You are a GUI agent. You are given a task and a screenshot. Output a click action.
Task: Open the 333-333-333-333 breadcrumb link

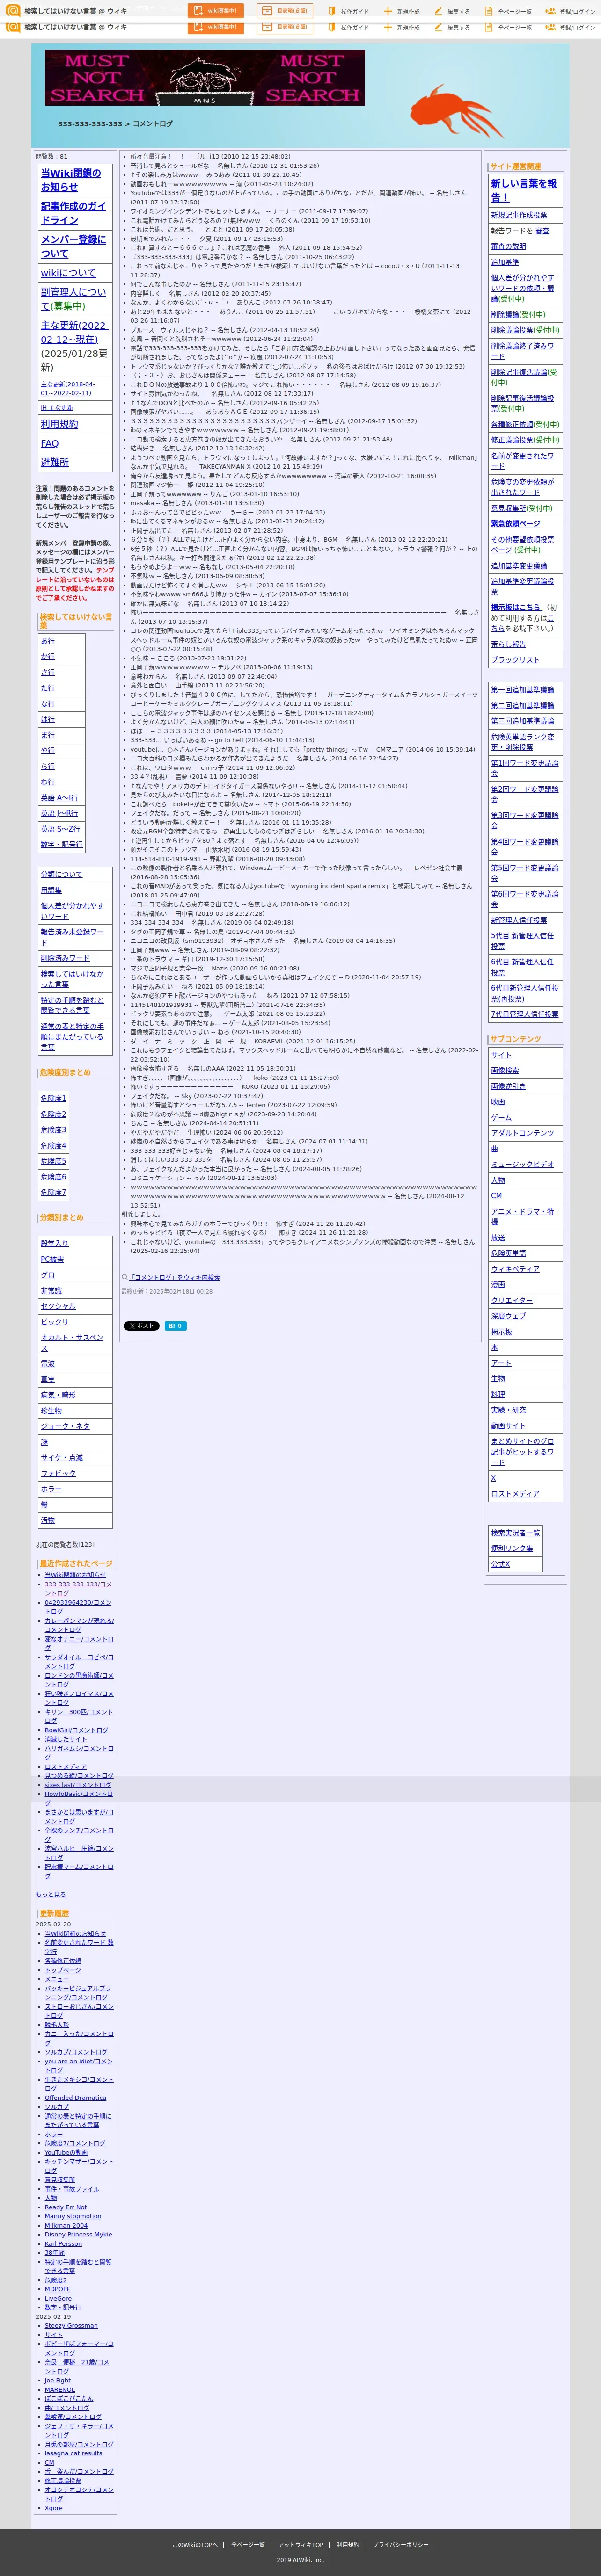click(x=90, y=124)
